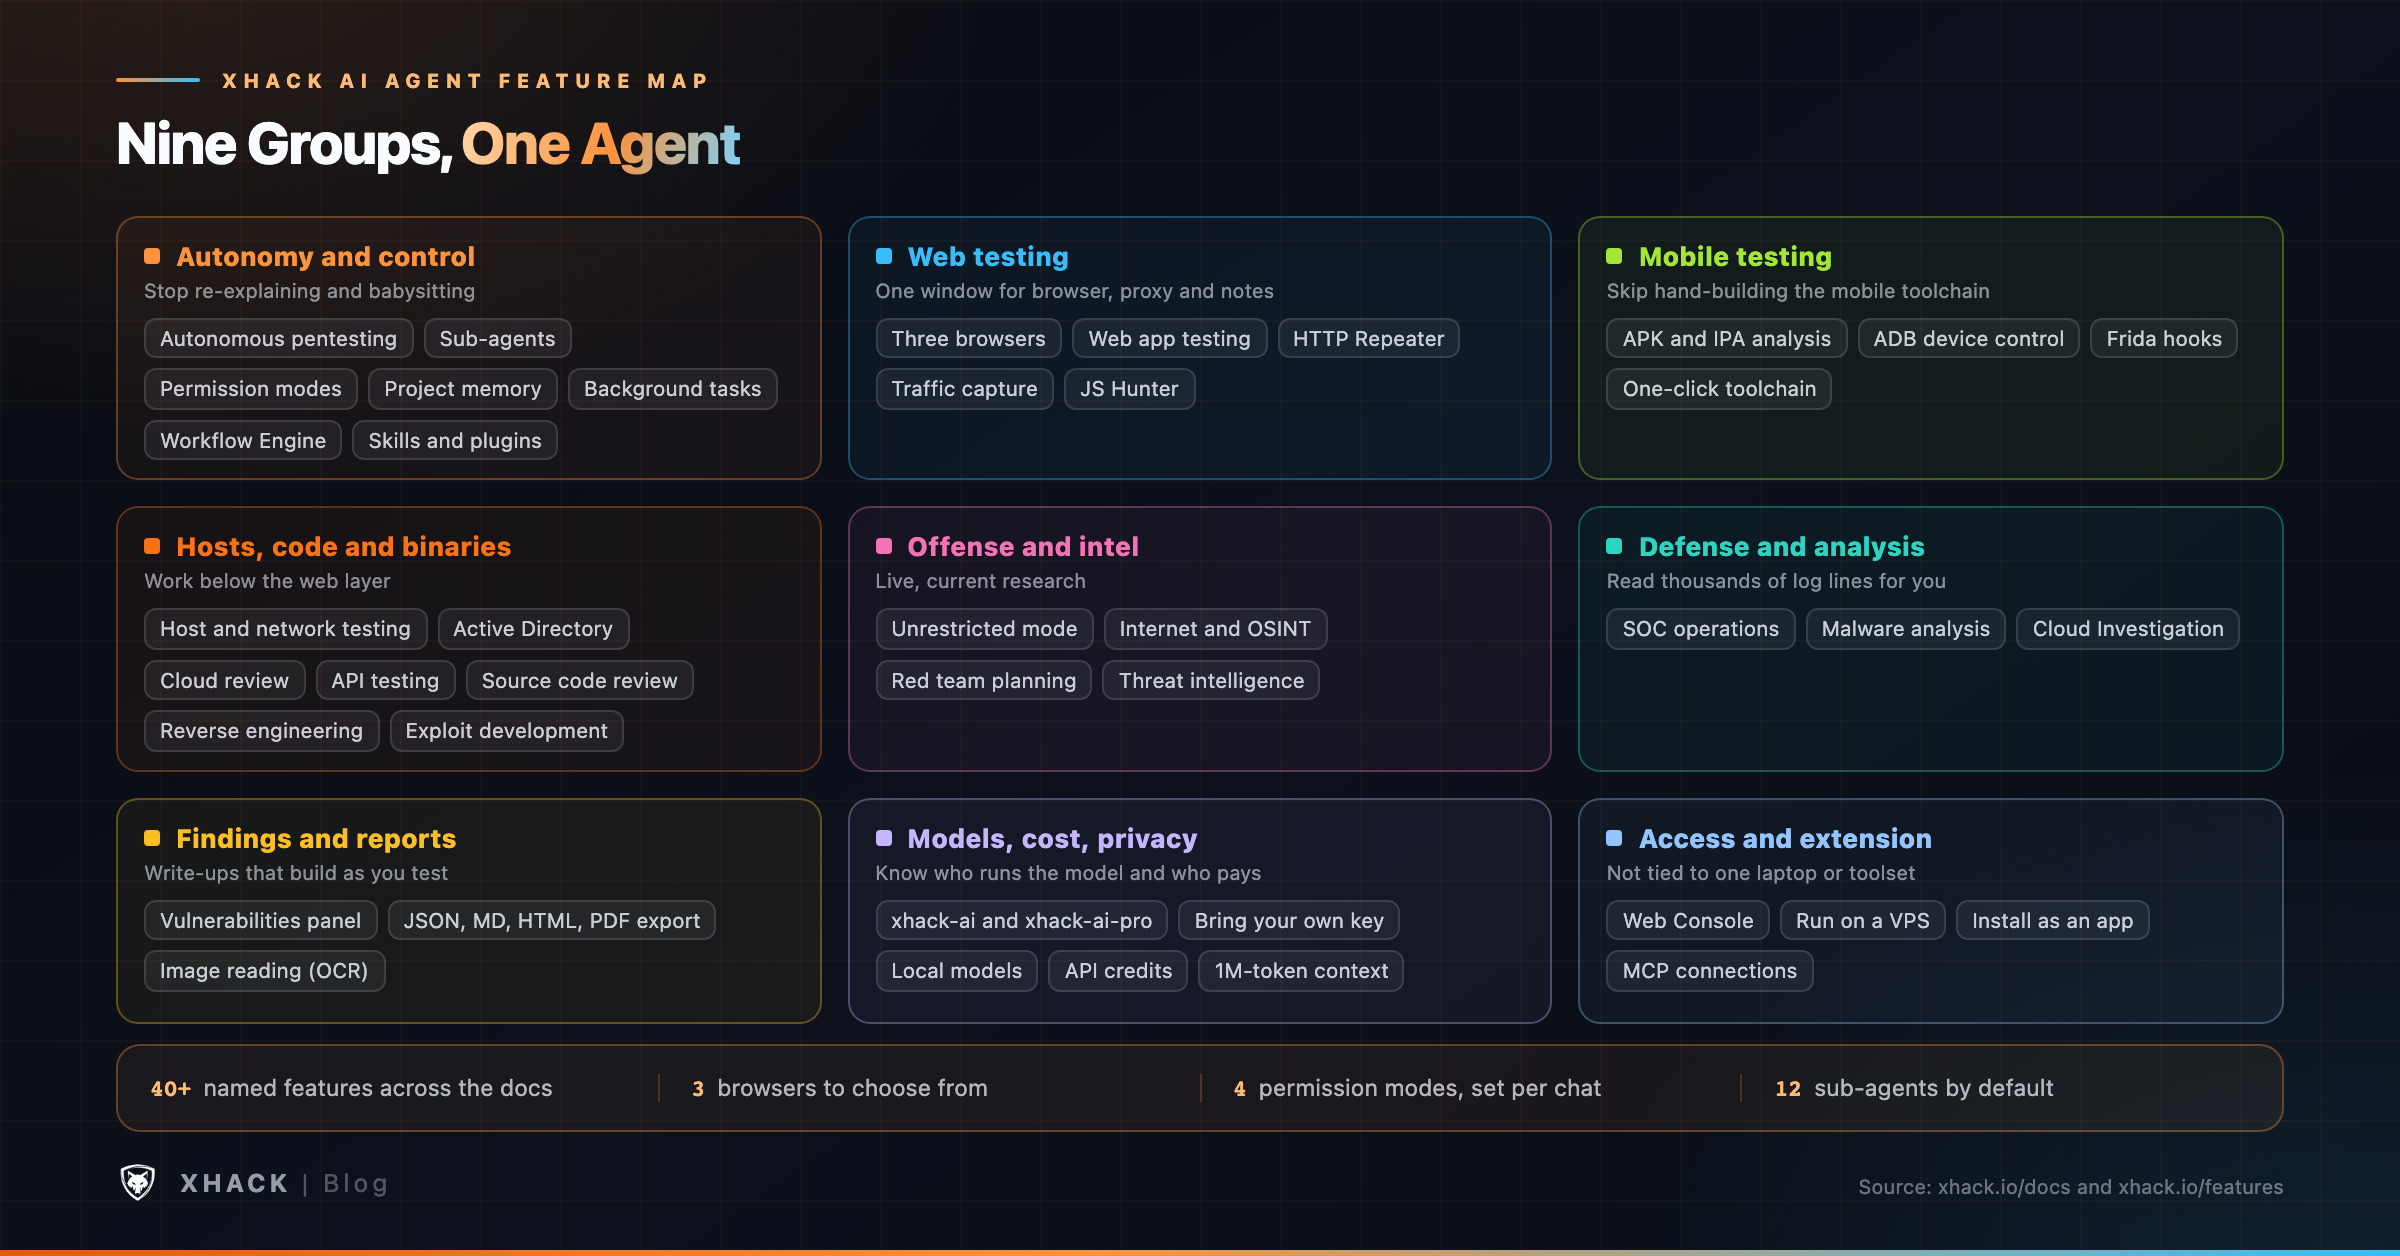This screenshot has height=1256, width=2400.
Task: Click the blue square beside Web testing
Action: click(884, 256)
